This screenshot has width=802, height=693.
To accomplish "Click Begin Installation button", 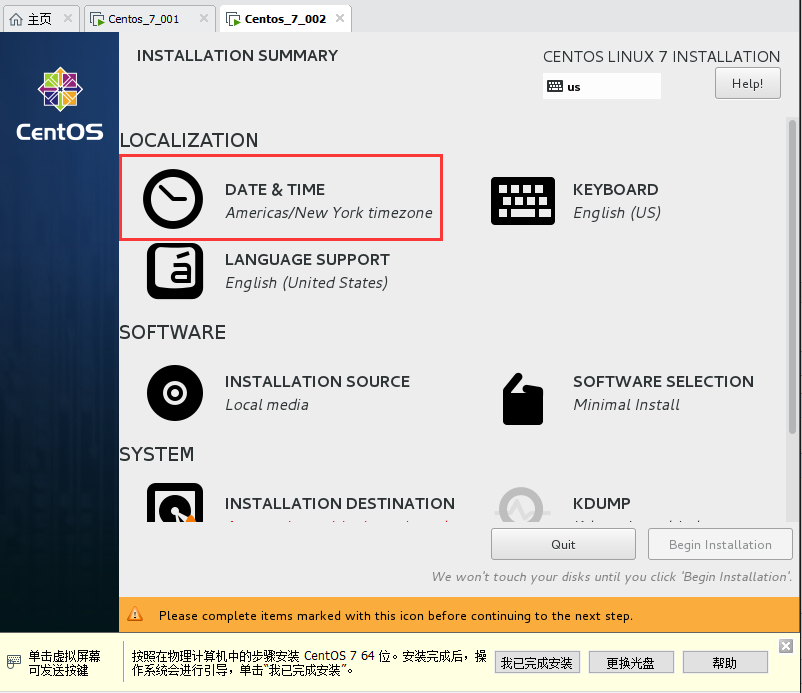I will click(x=720, y=544).
